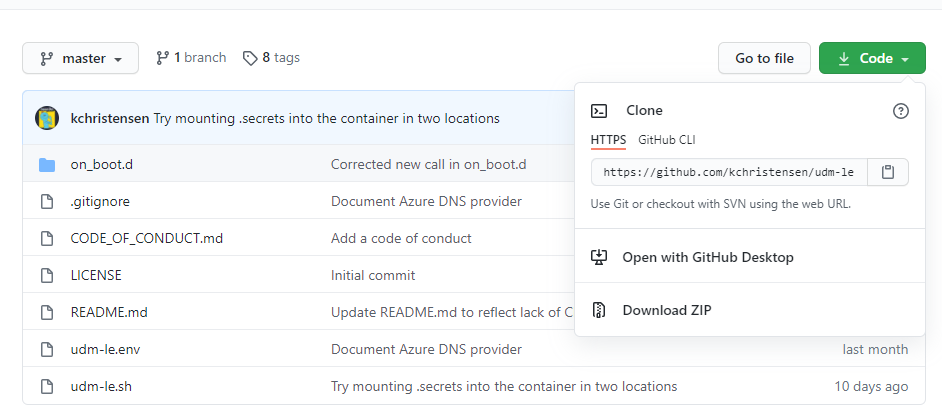Open the 'Corrected new call in on_boot.d' commit
This screenshot has width=942, height=413.
428,165
